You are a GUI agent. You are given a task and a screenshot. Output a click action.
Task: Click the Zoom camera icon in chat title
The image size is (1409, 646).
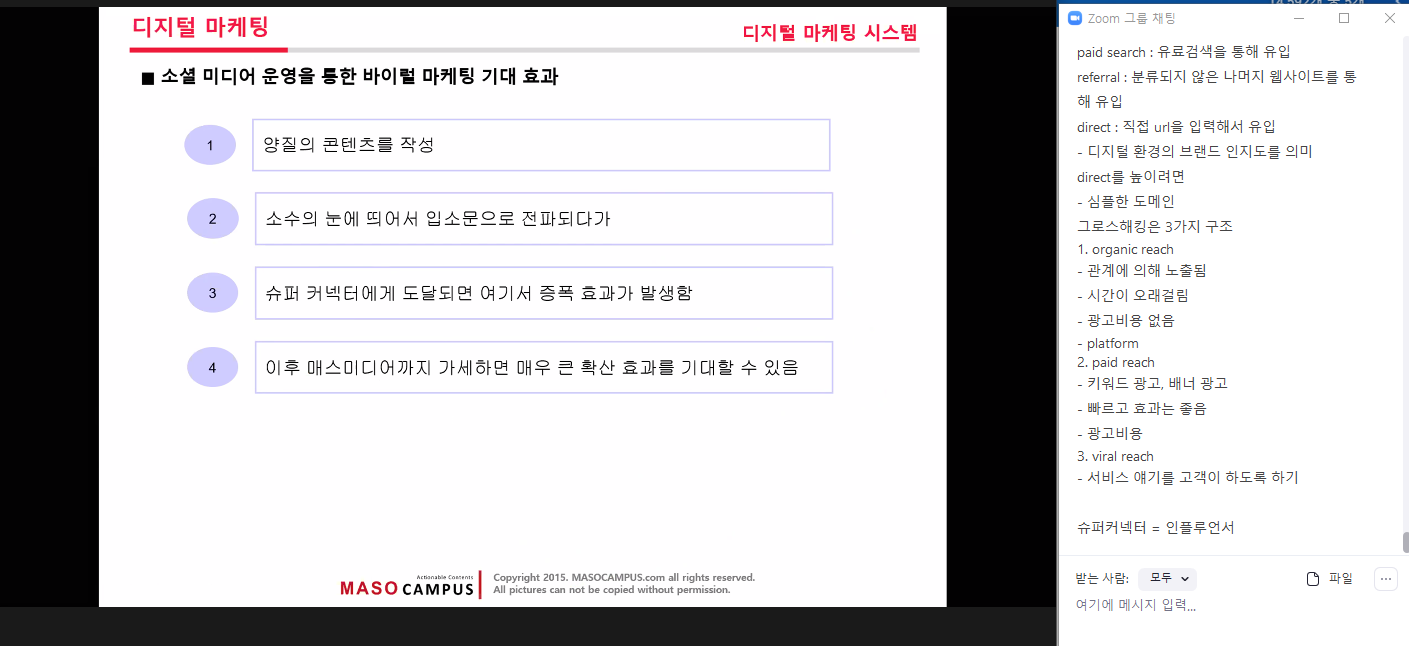(1075, 18)
